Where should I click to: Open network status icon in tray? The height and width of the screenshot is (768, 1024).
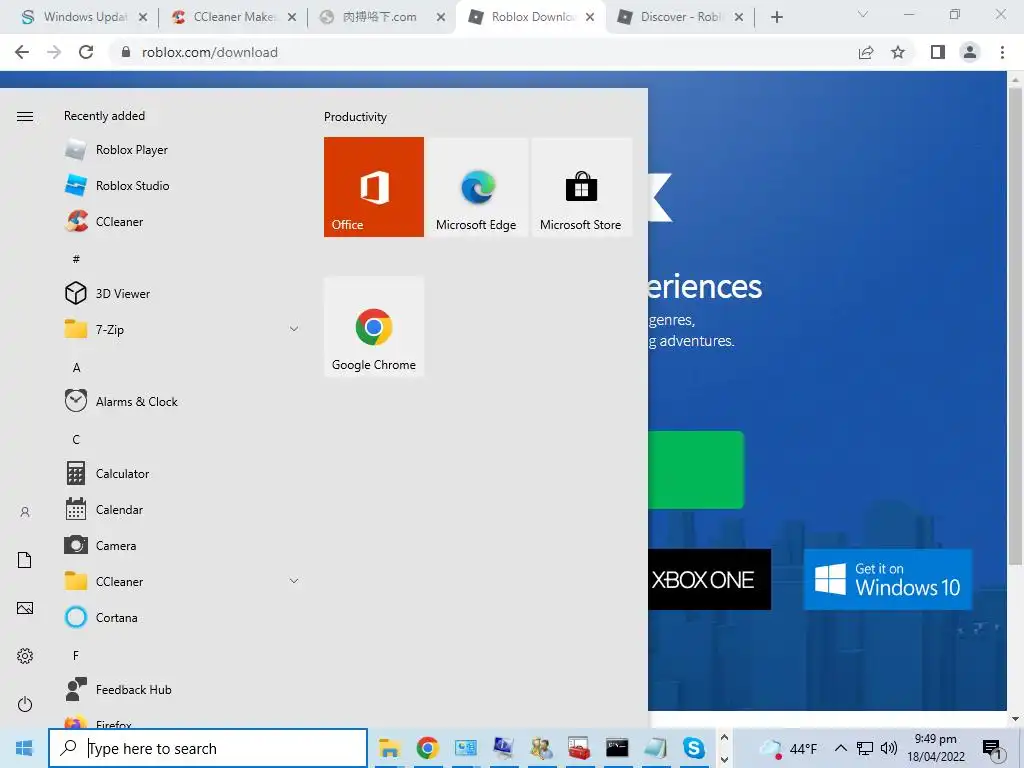[865, 748]
